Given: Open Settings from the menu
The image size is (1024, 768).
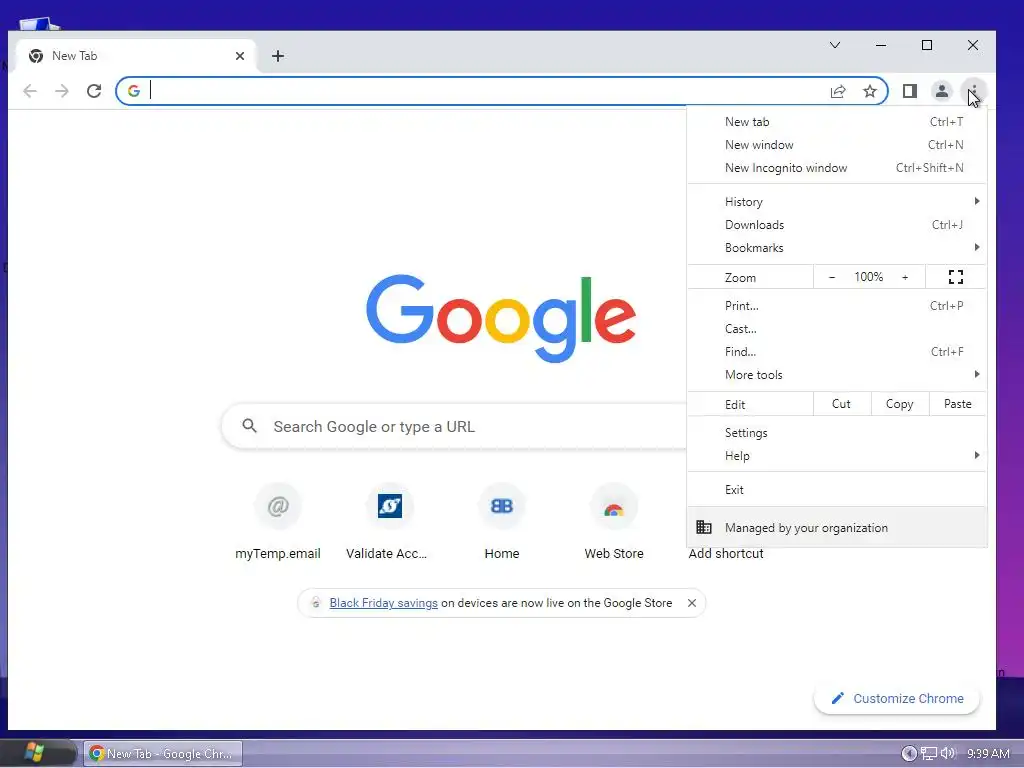Looking at the screenshot, I should pos(837,433).
